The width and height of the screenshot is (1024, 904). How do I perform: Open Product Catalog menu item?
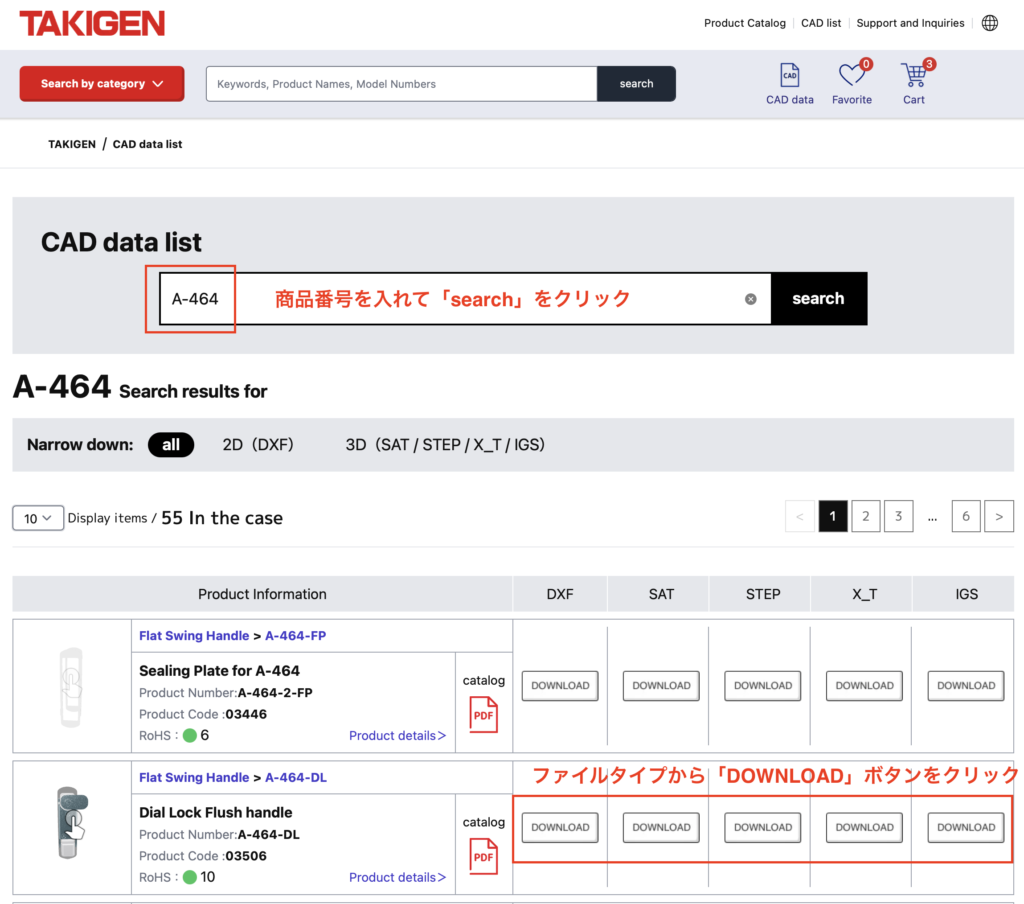coord(744,23)
